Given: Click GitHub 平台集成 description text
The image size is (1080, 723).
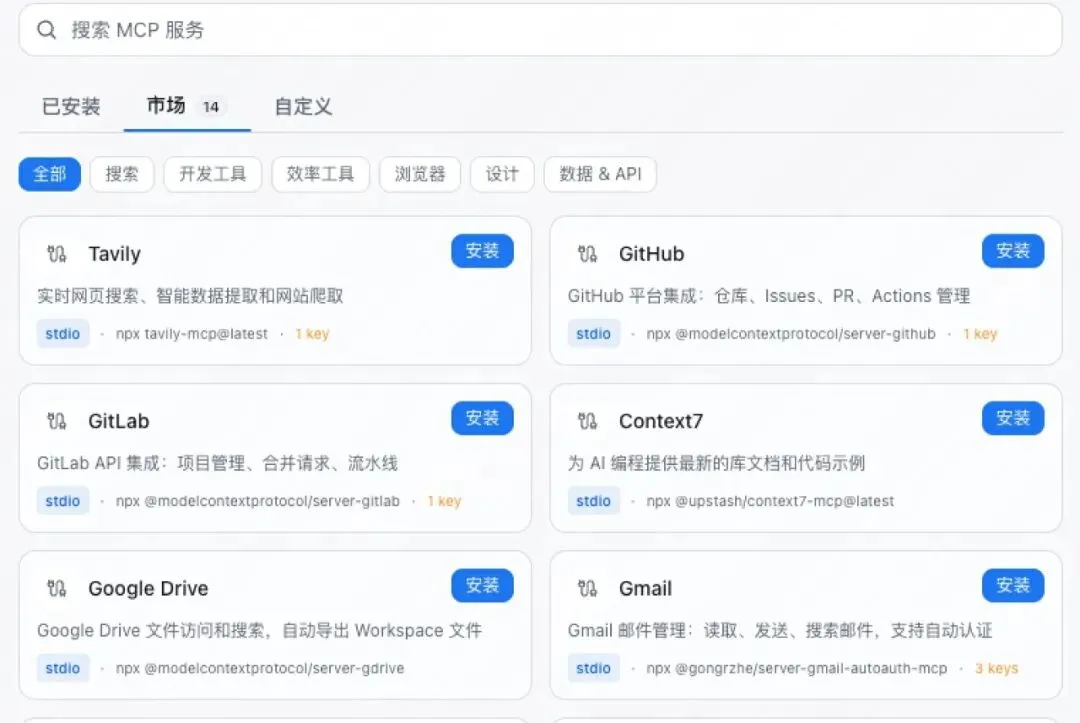Looking at the screenshot, I should coord(769,296).
